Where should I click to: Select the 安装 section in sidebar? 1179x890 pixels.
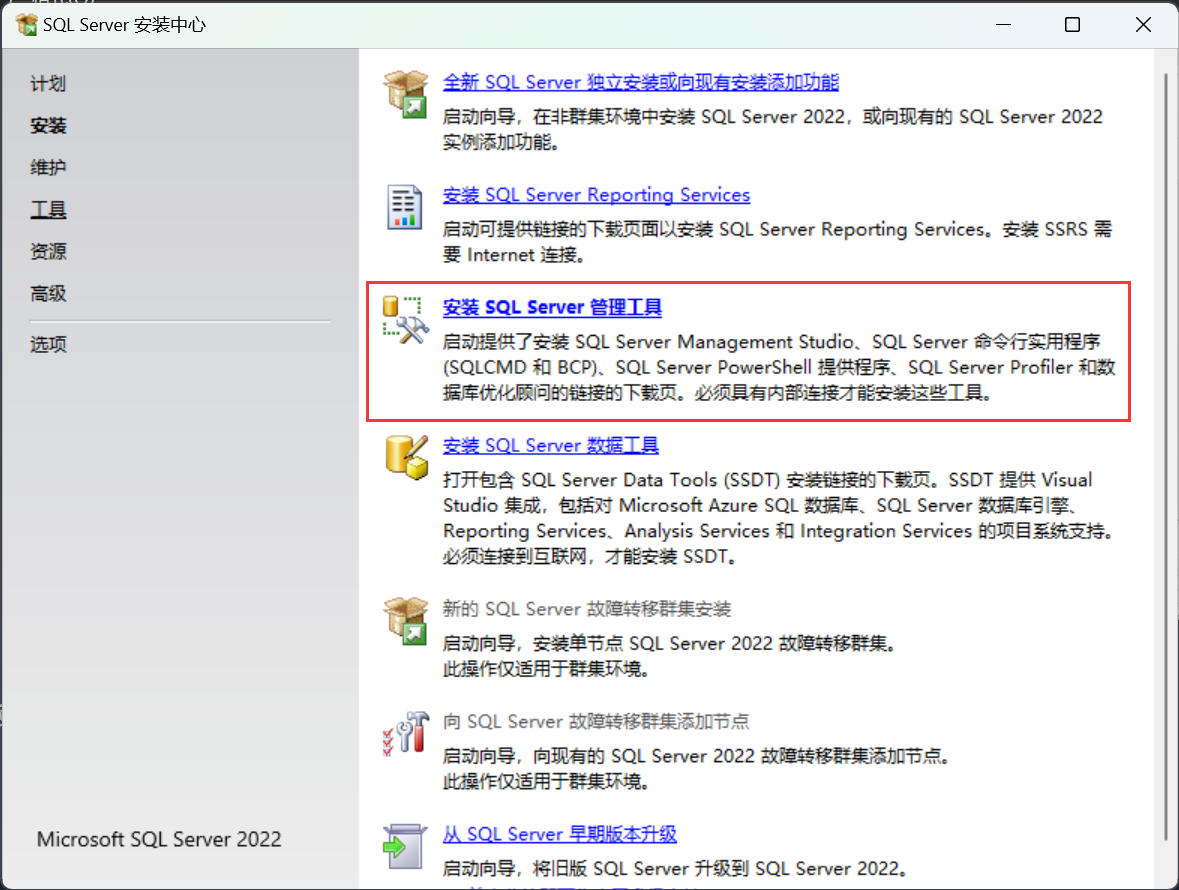click(48, 126)
